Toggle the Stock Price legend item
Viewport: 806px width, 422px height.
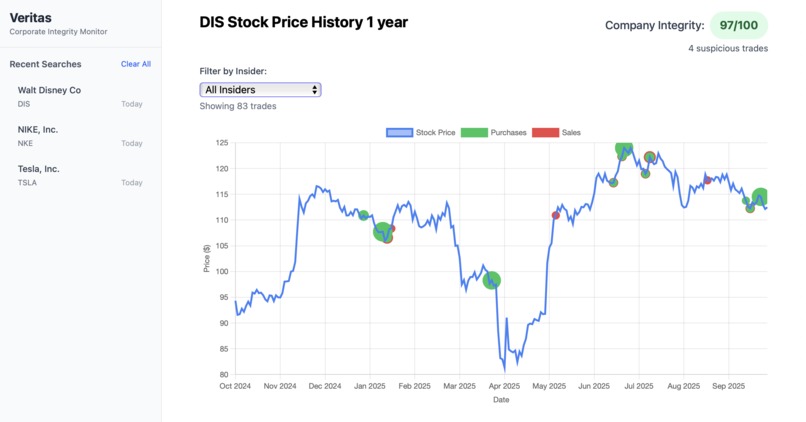tap(421, 133)
